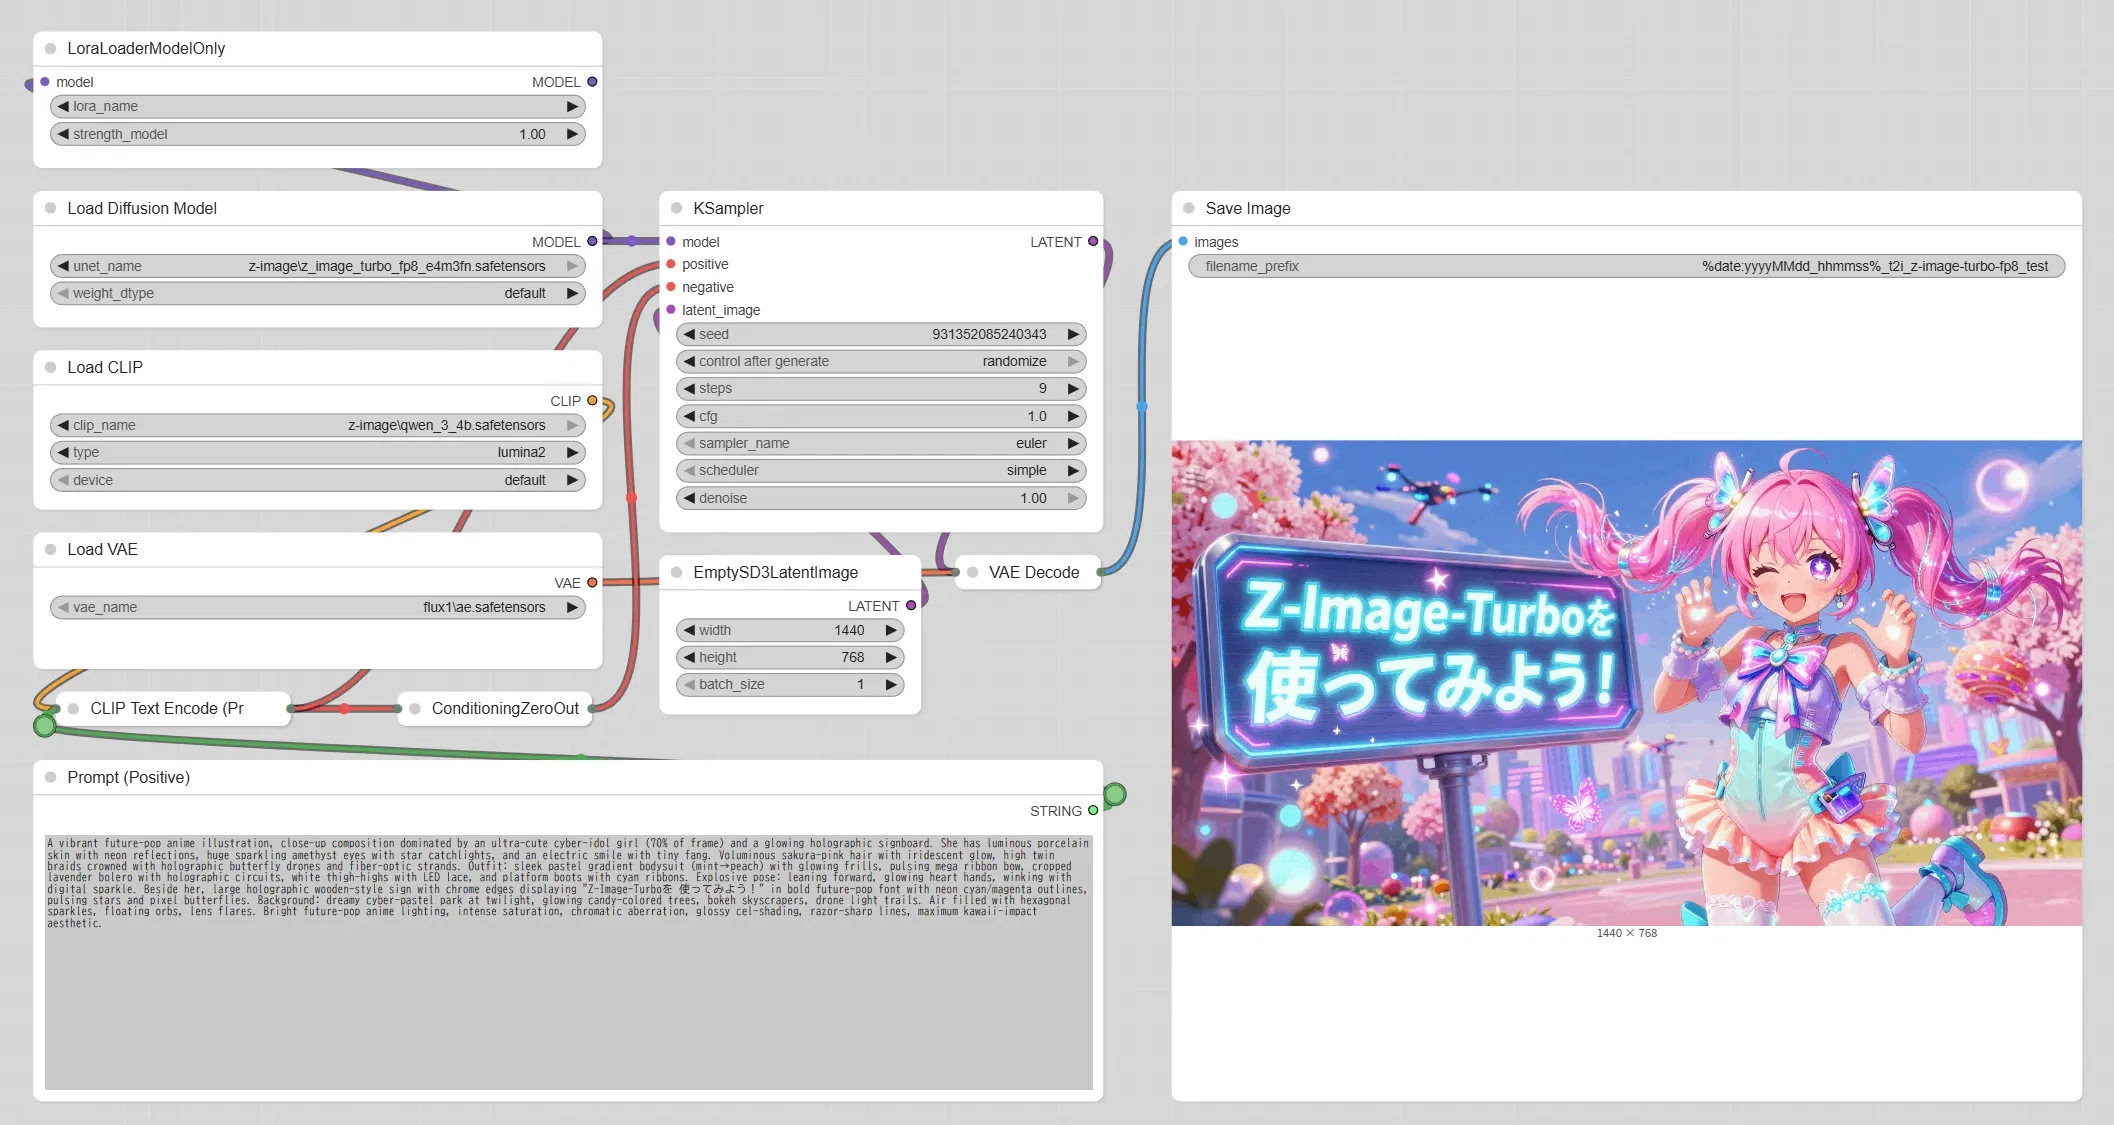Decrease latent height with left arrow
The width and height of the screenshot is (2114, 1125).
pos(689,657)
